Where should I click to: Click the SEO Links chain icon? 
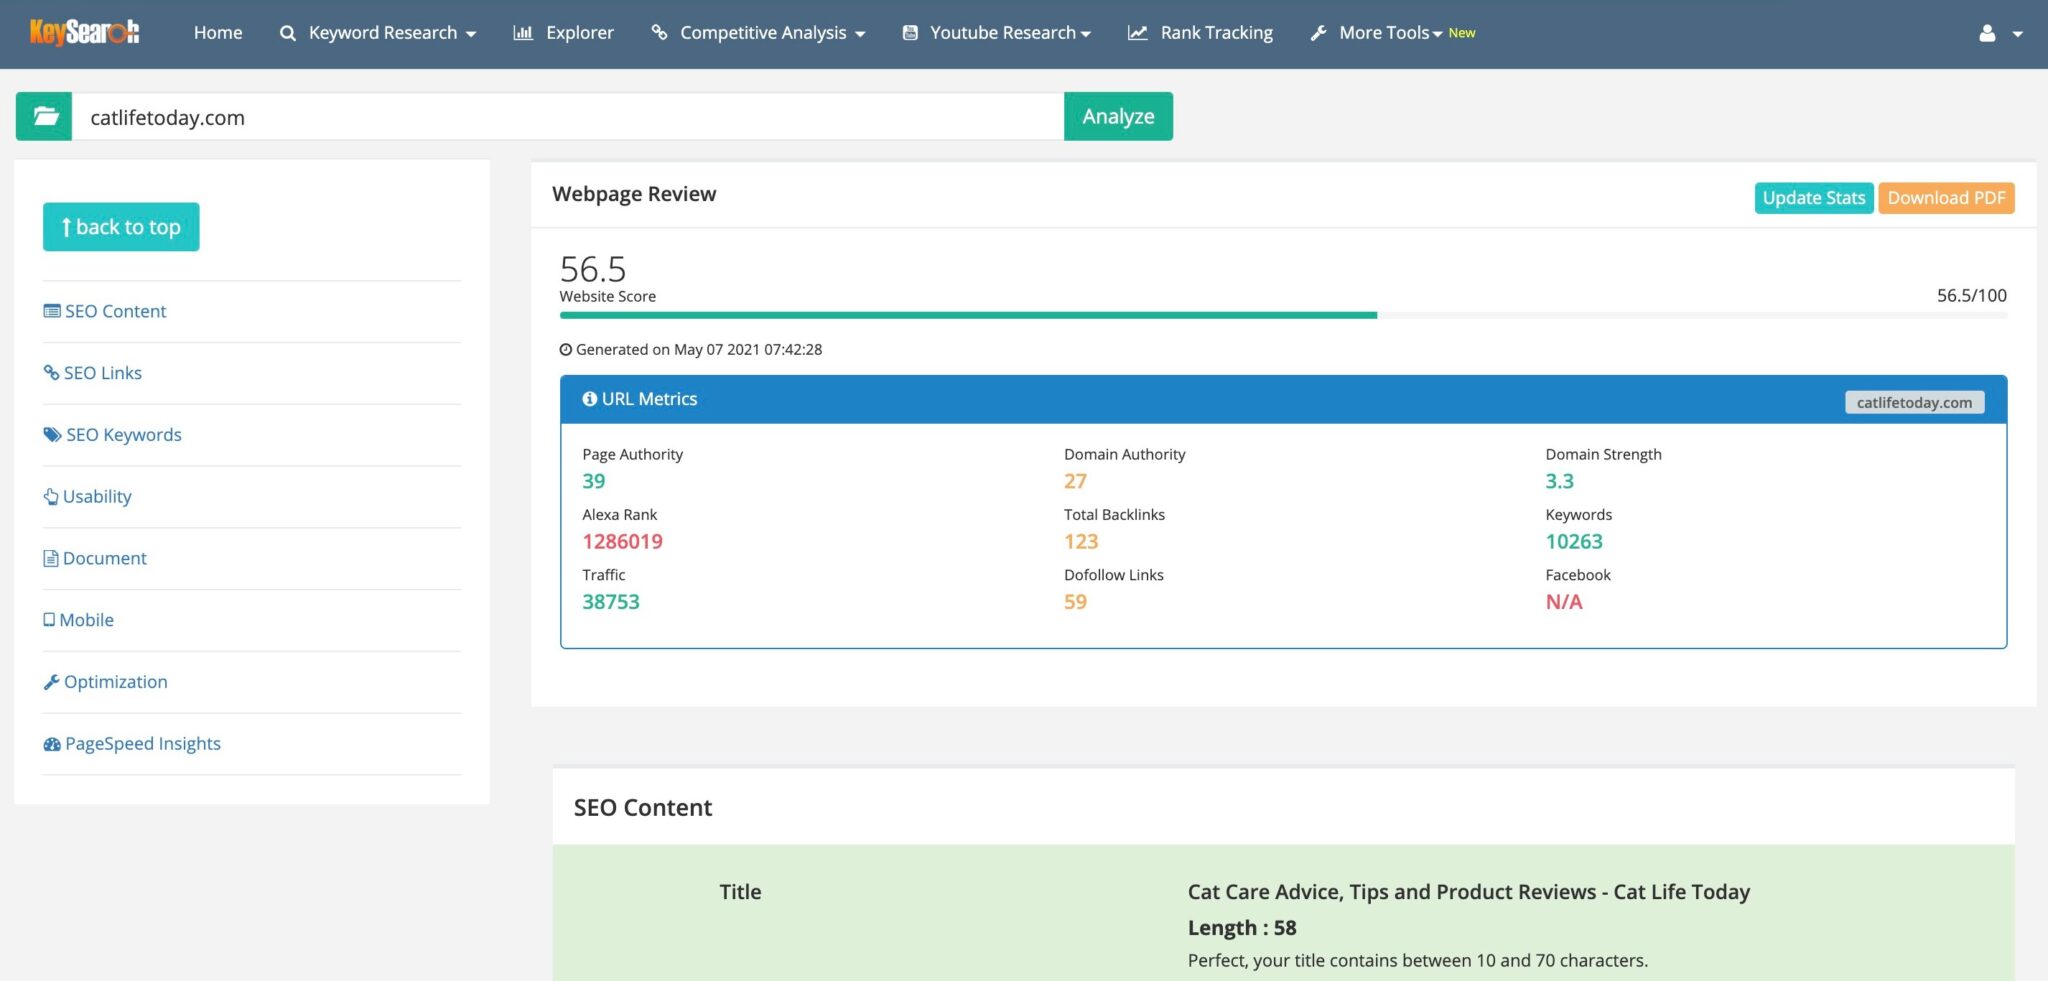click(51, 372)
